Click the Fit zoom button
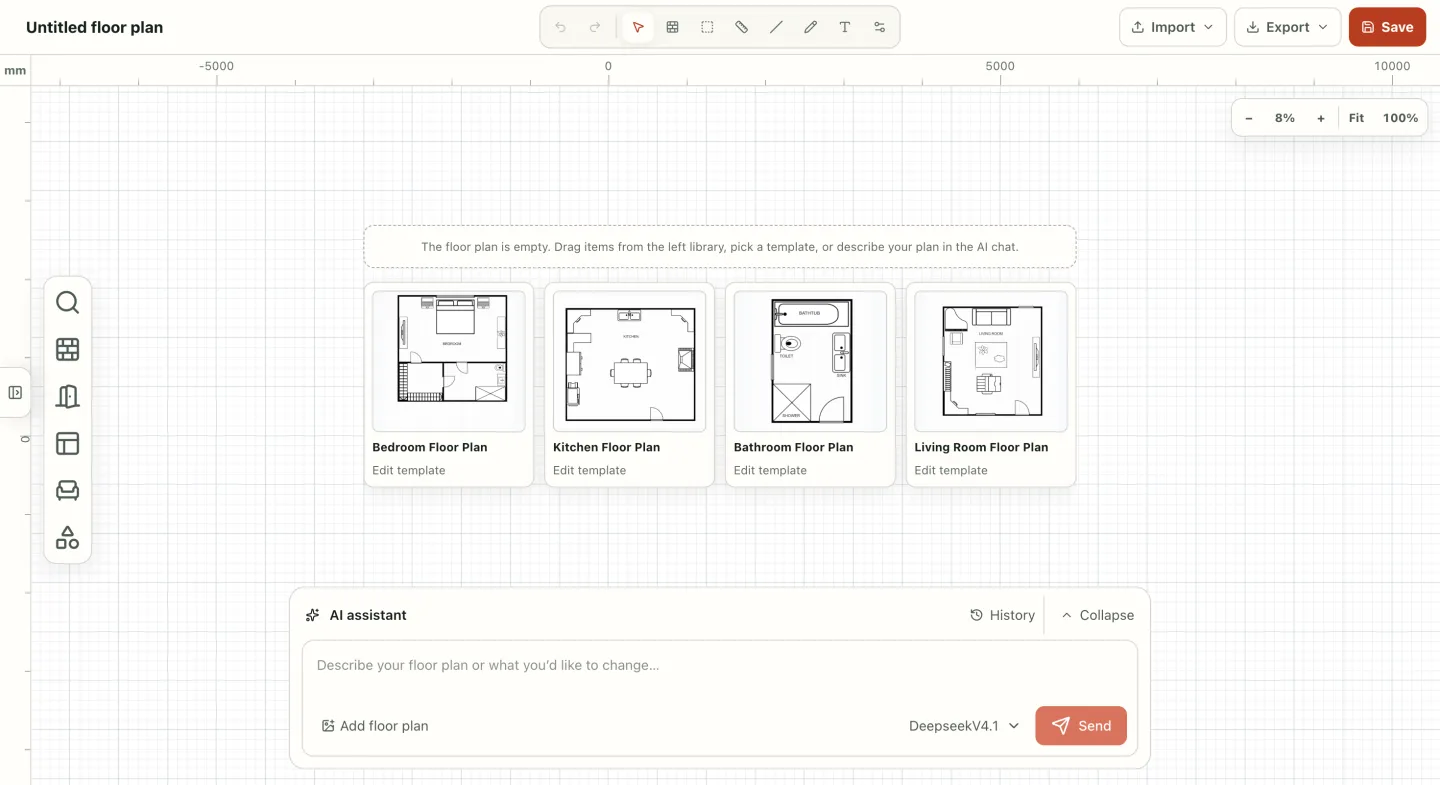1440x785 pixels. click(1356, 118)
